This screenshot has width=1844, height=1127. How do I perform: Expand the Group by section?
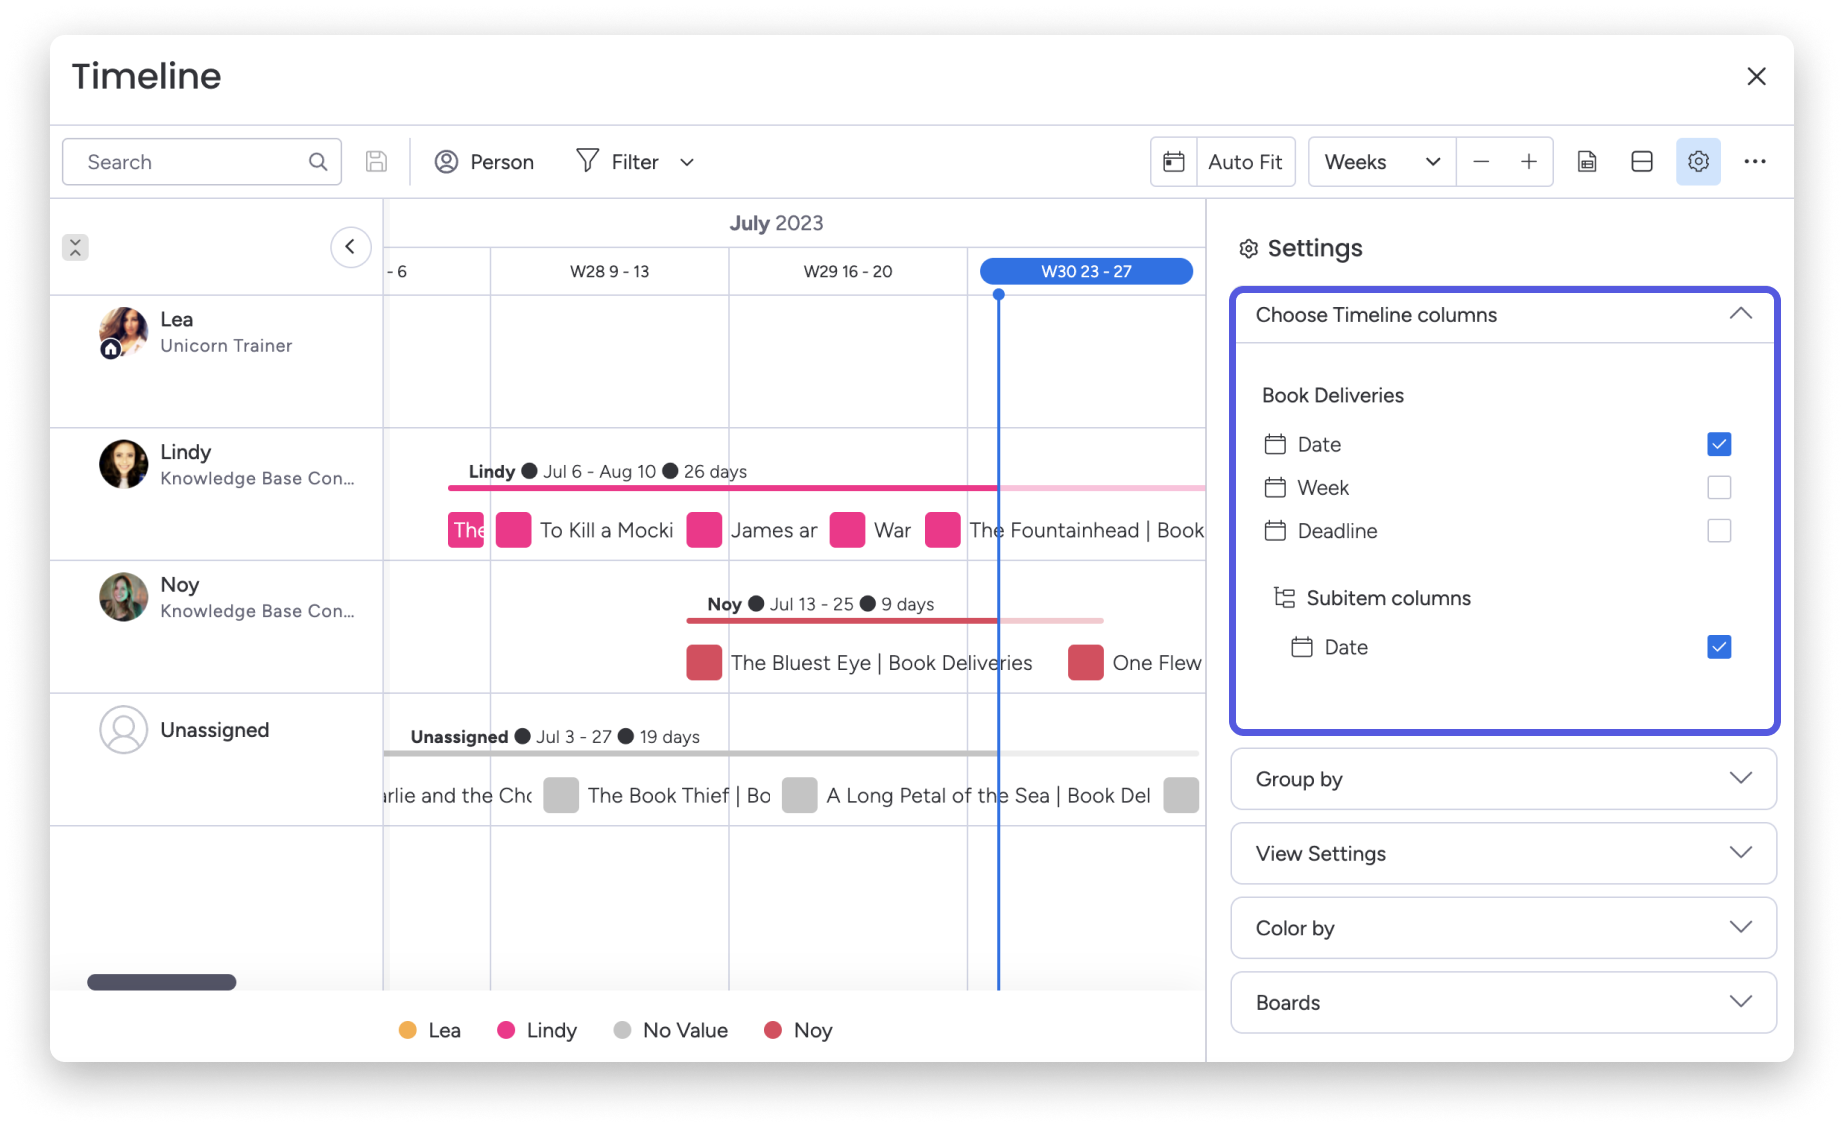coord(1503,779)
